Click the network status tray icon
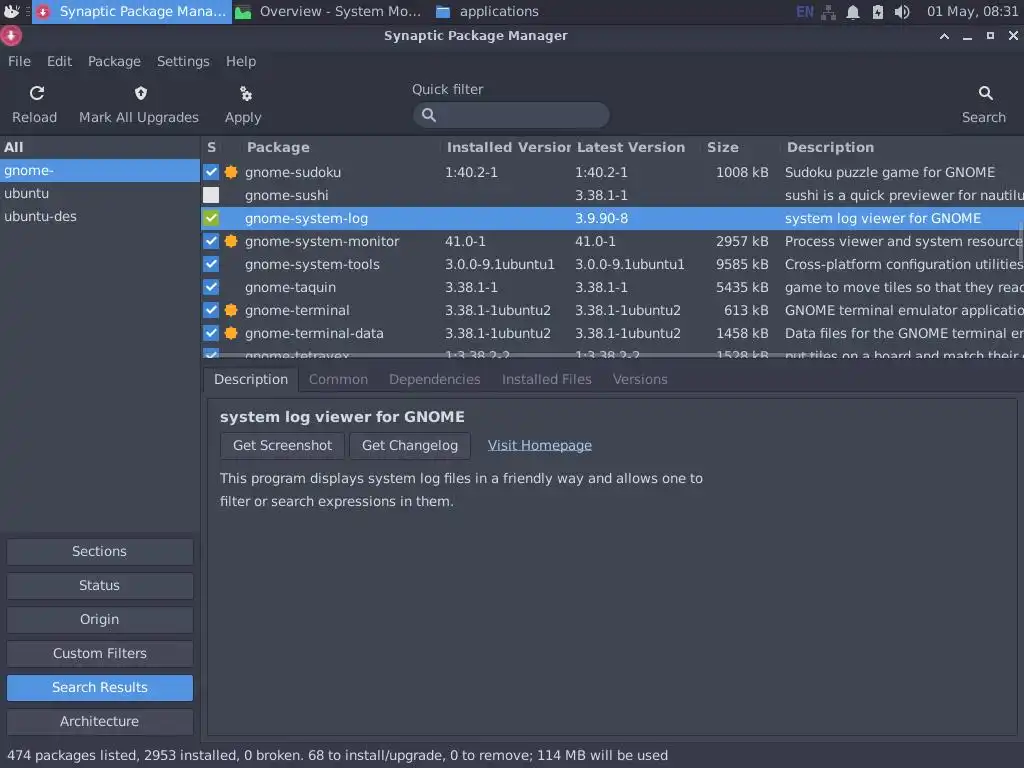This screenshot has height=768, width=1024. pyautogui.click(x=828, y=12)
